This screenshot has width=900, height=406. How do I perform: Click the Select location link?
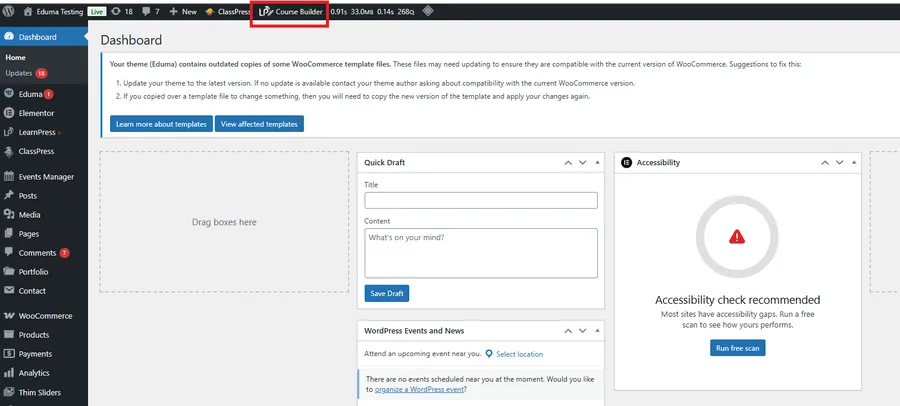519,354
